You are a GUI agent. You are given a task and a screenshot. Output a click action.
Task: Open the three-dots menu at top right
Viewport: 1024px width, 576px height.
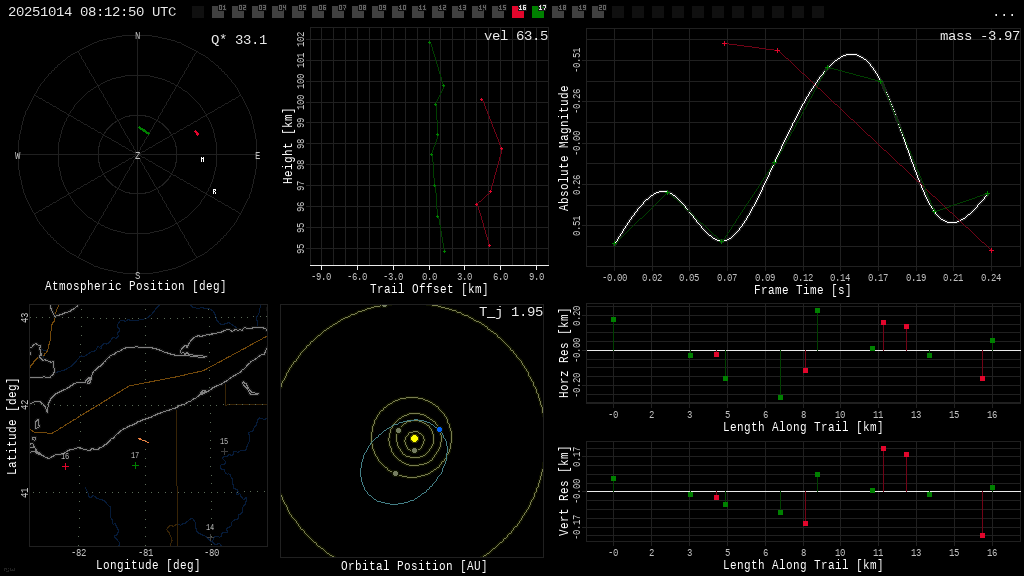tap(1003, 13)
